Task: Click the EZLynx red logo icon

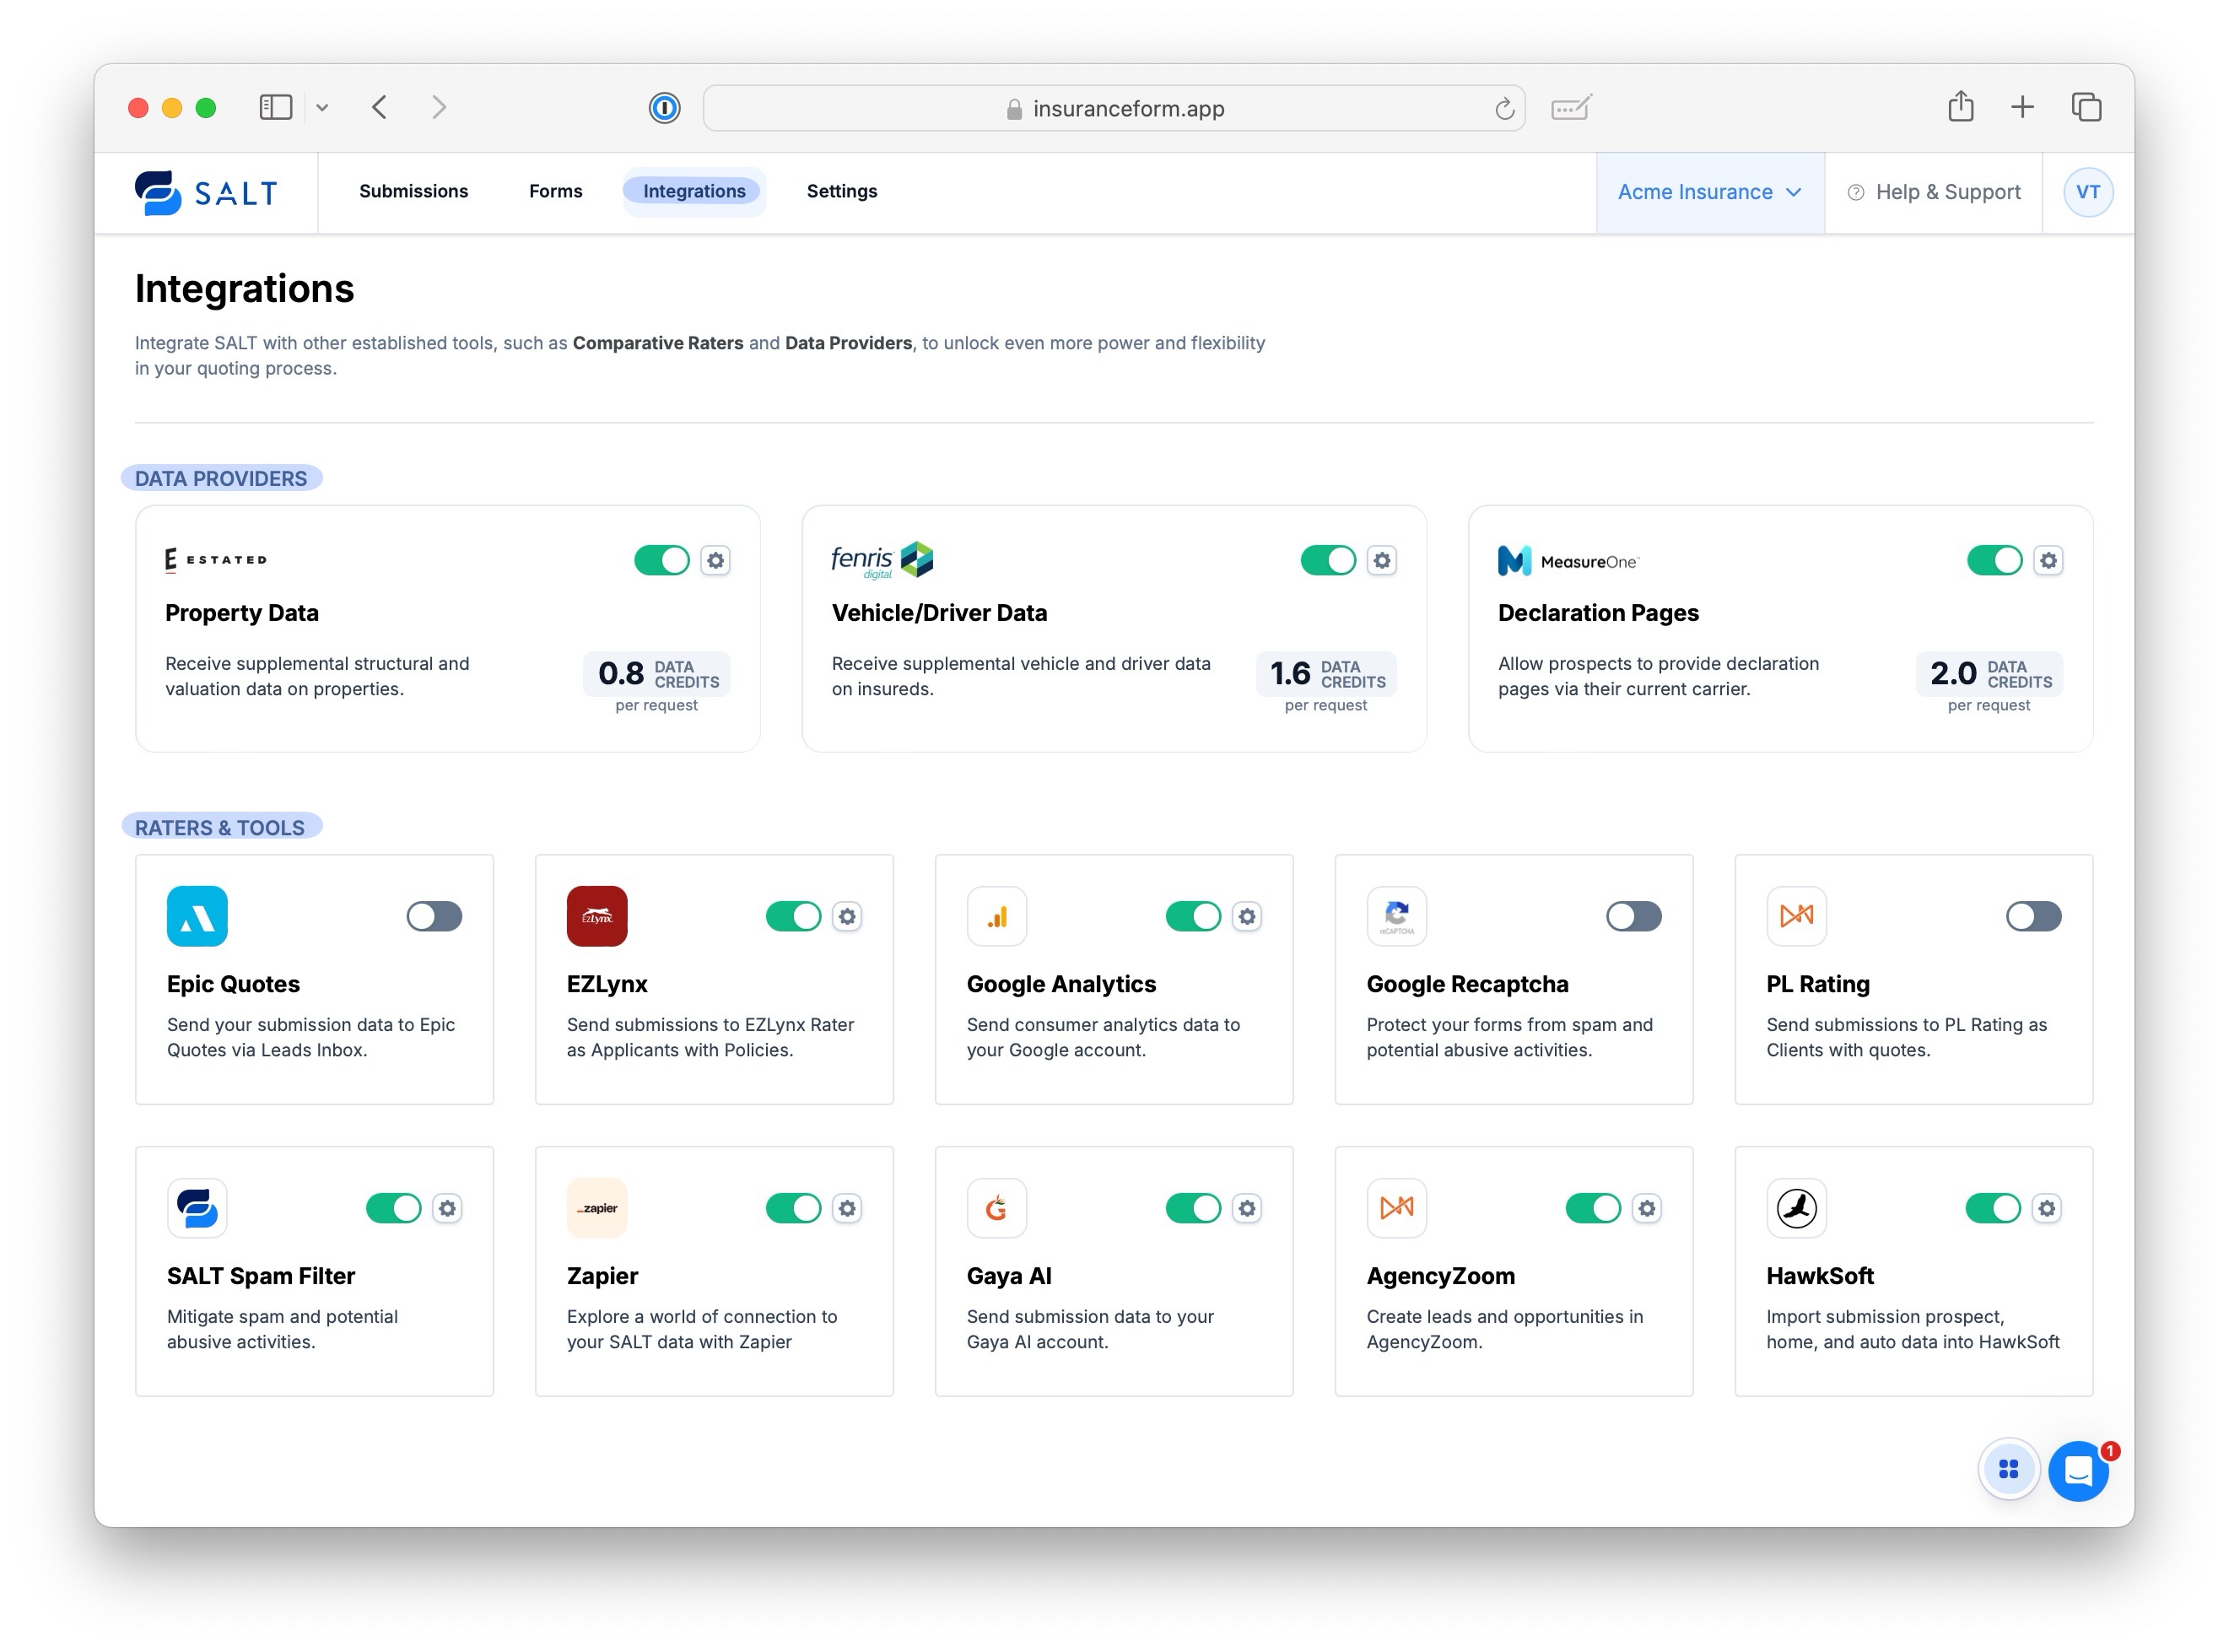Action: (x=597, y=916)
